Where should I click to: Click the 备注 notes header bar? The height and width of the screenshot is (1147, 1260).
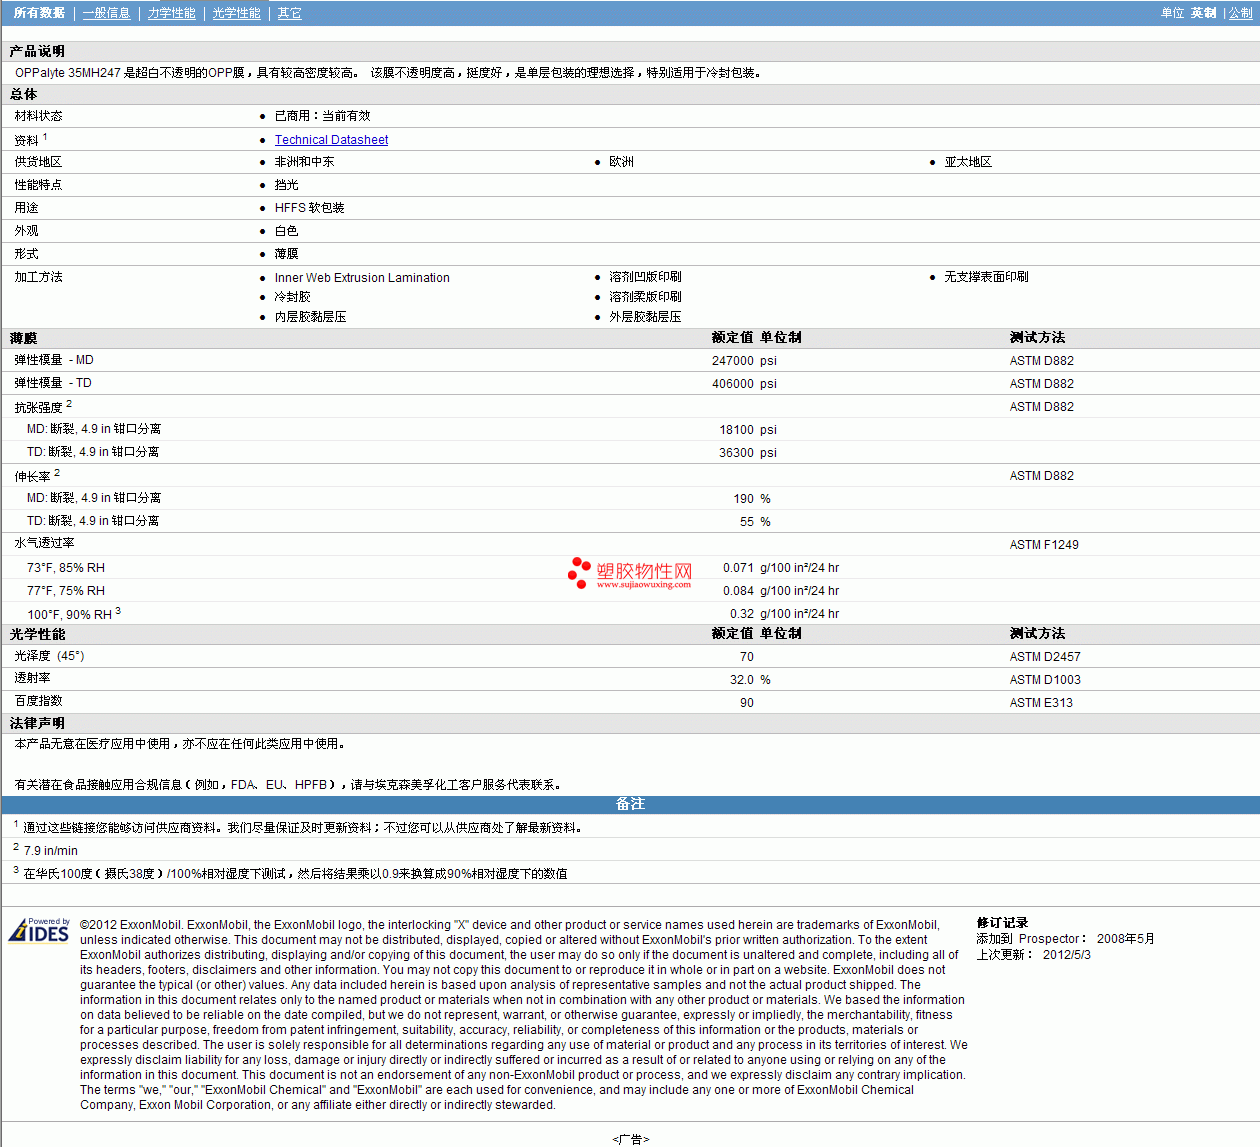[x=630, y=804]
